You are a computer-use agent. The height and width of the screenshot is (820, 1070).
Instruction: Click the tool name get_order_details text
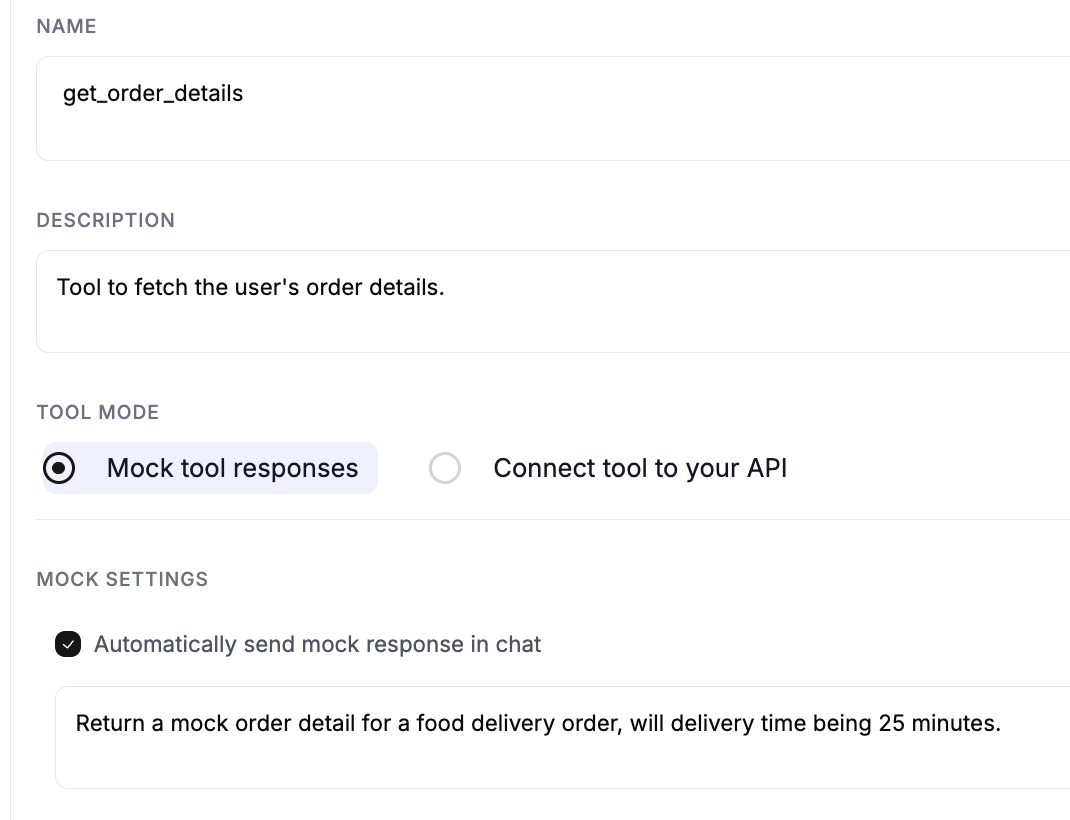tap(153, 93)
